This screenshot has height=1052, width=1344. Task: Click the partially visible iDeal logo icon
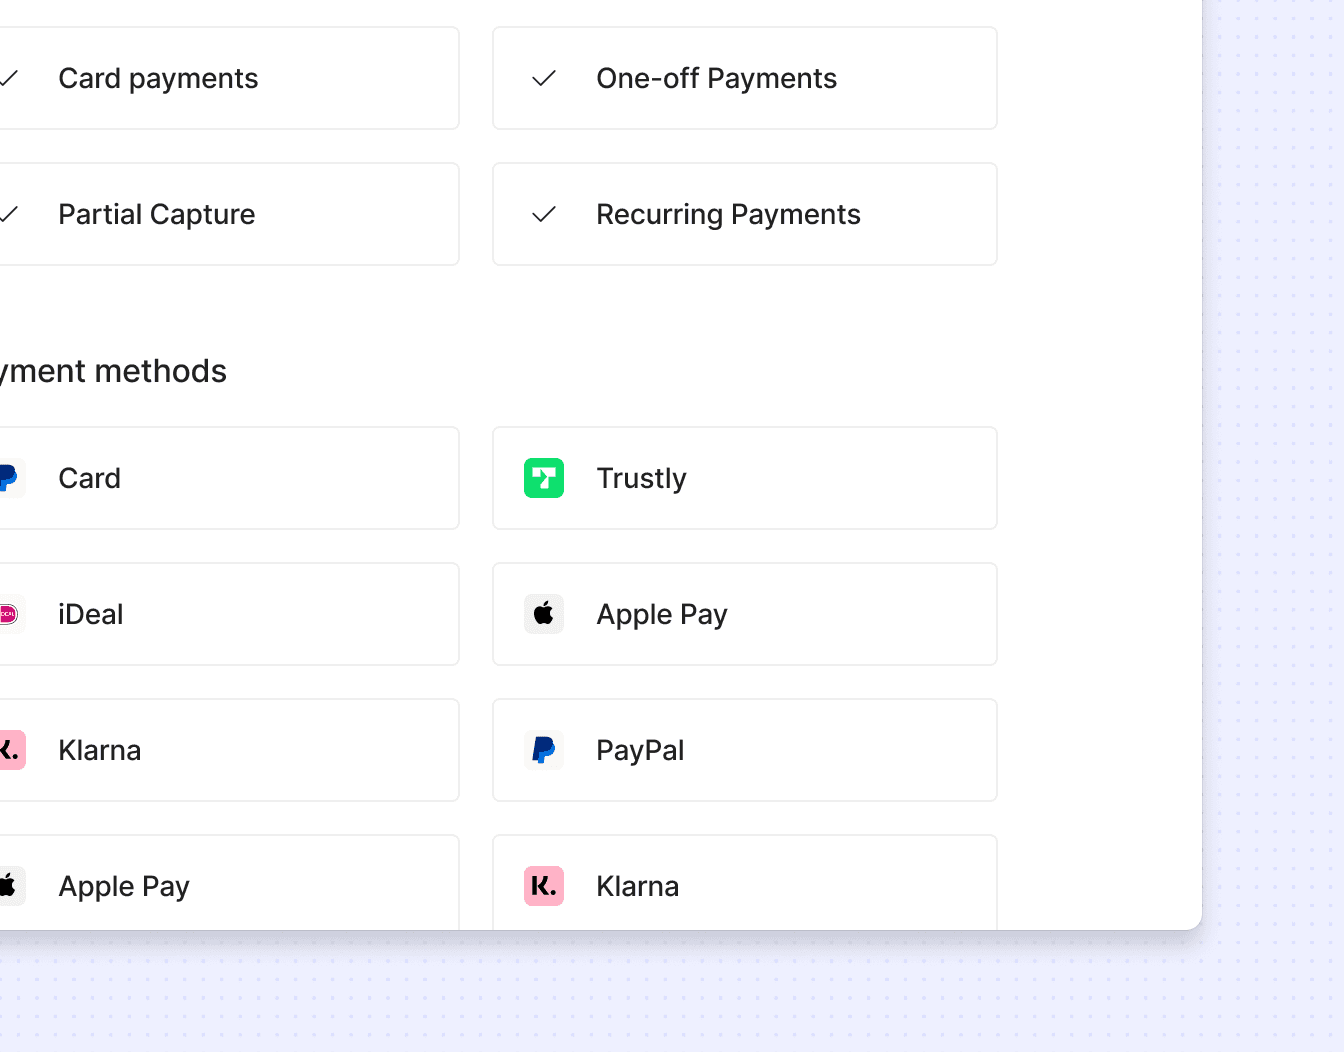(11, 614)
